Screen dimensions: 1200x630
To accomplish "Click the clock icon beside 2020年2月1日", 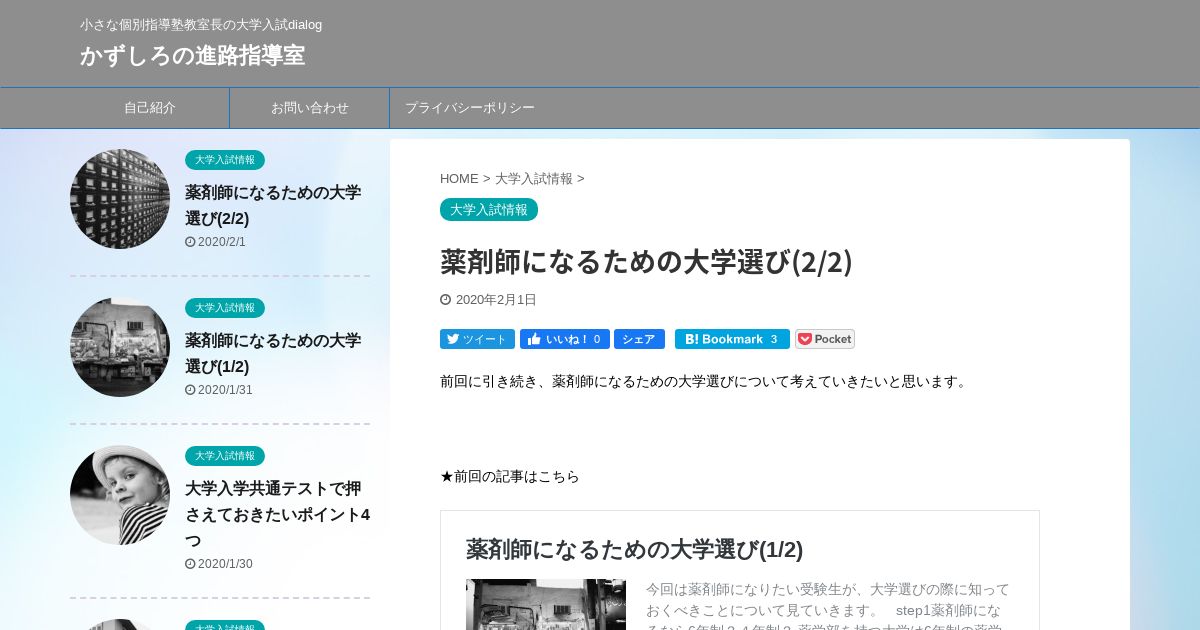I will (445, 300).
